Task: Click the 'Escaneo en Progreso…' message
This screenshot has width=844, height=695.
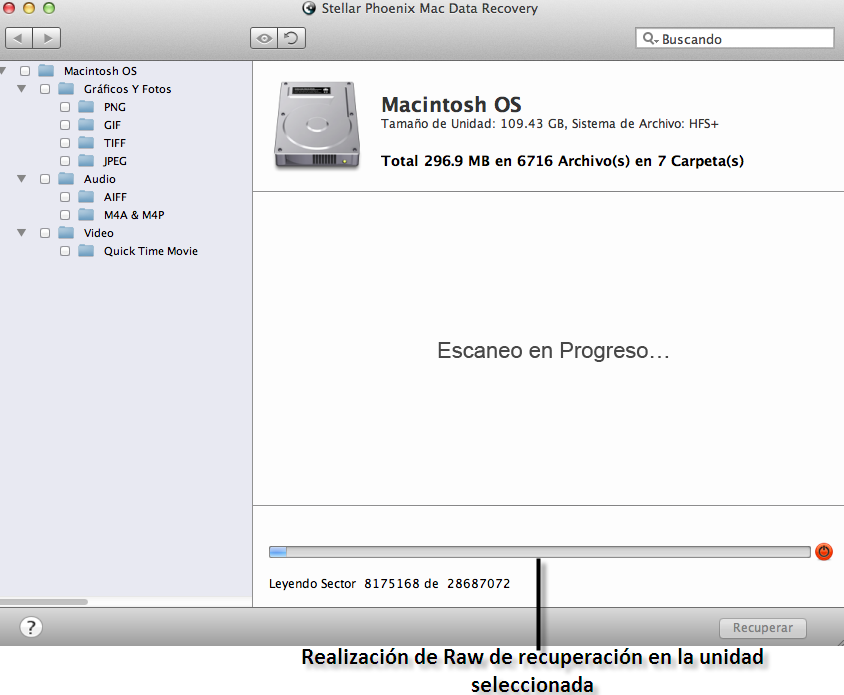Action: click(553, 350)
